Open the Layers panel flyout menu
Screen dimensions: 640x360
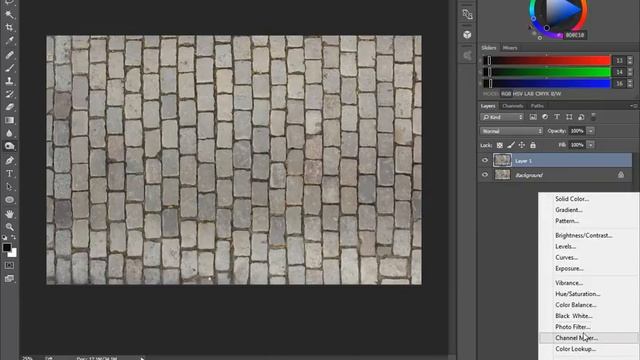tap(634, 106)
